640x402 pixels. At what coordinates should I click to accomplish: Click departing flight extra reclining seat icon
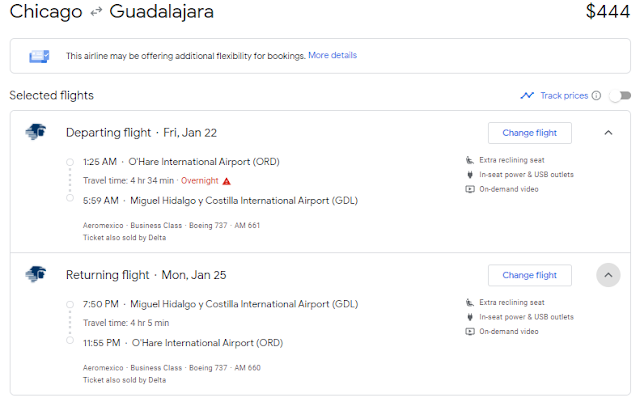click(x=470, y=160)
